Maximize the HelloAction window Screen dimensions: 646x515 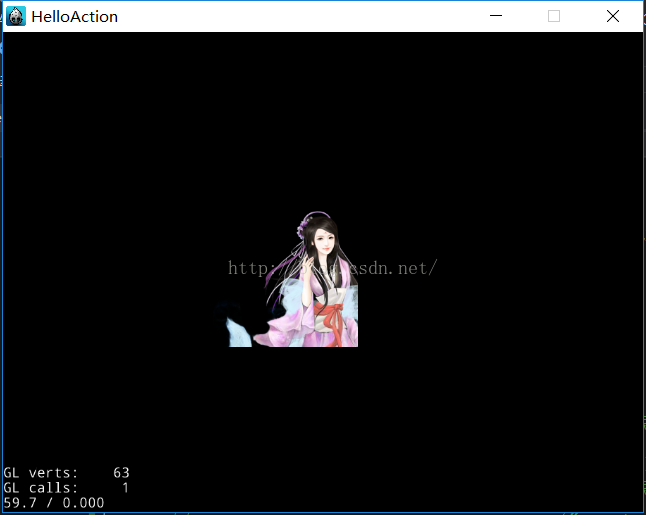554,16
